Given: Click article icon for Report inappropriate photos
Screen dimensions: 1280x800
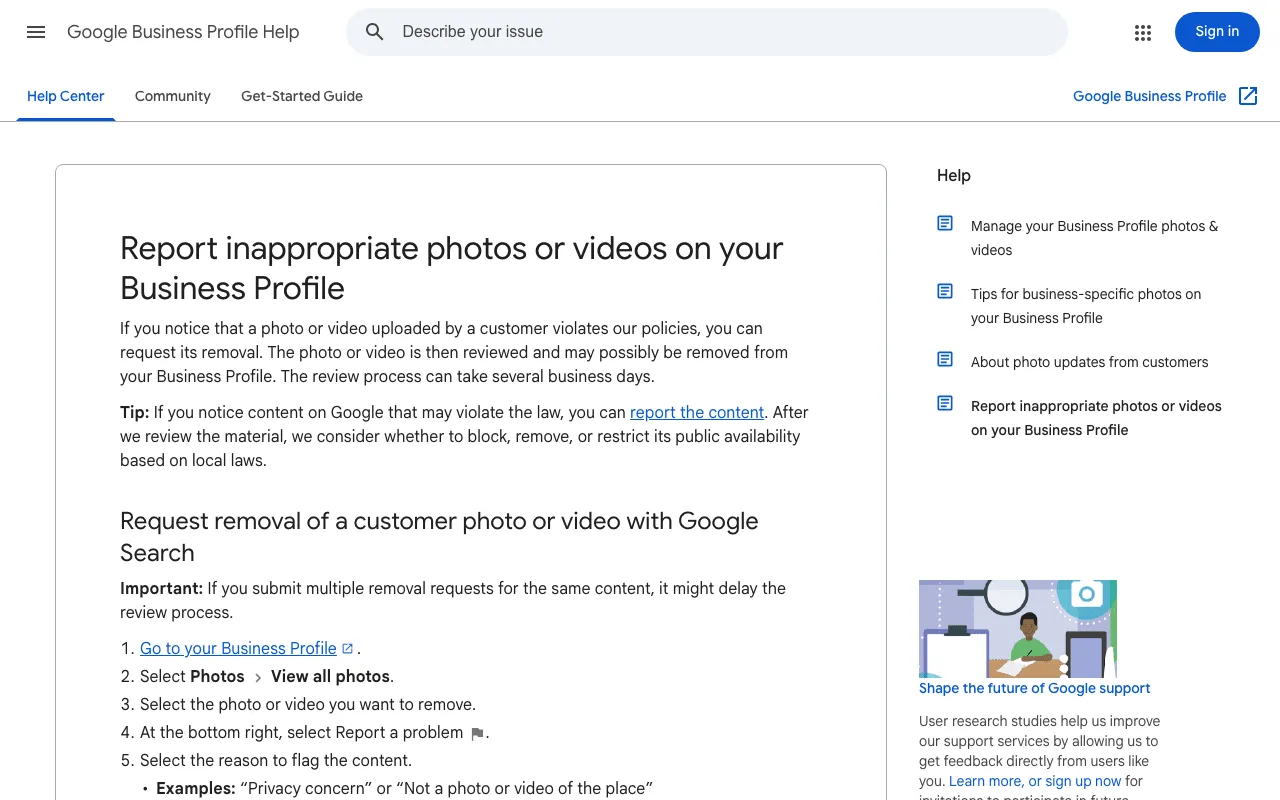Looking at the screenshot, I should coord(945,403).
